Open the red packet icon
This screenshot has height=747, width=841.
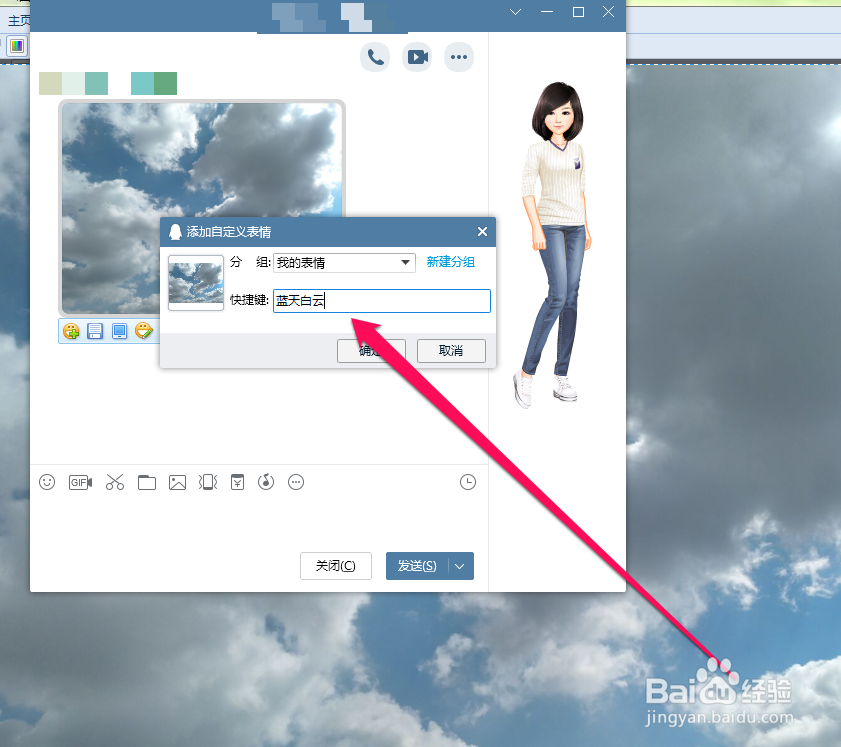(238, 482)
